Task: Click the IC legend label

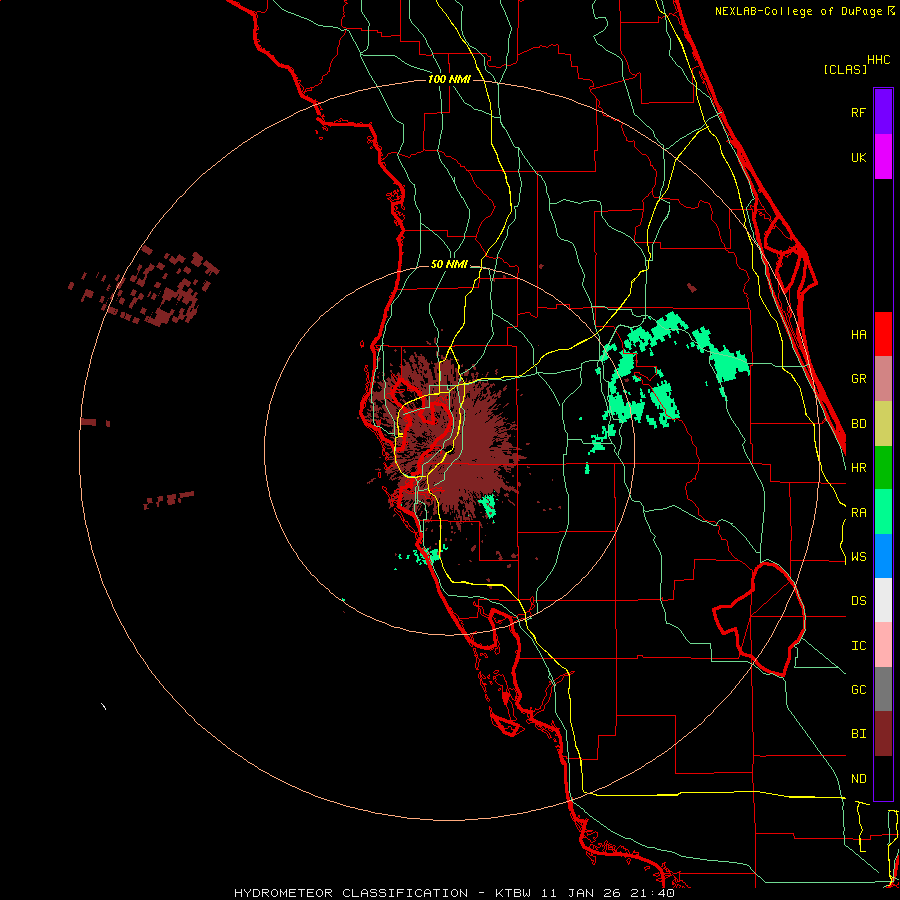Action: pyautogui.click(x=858, y=646)
